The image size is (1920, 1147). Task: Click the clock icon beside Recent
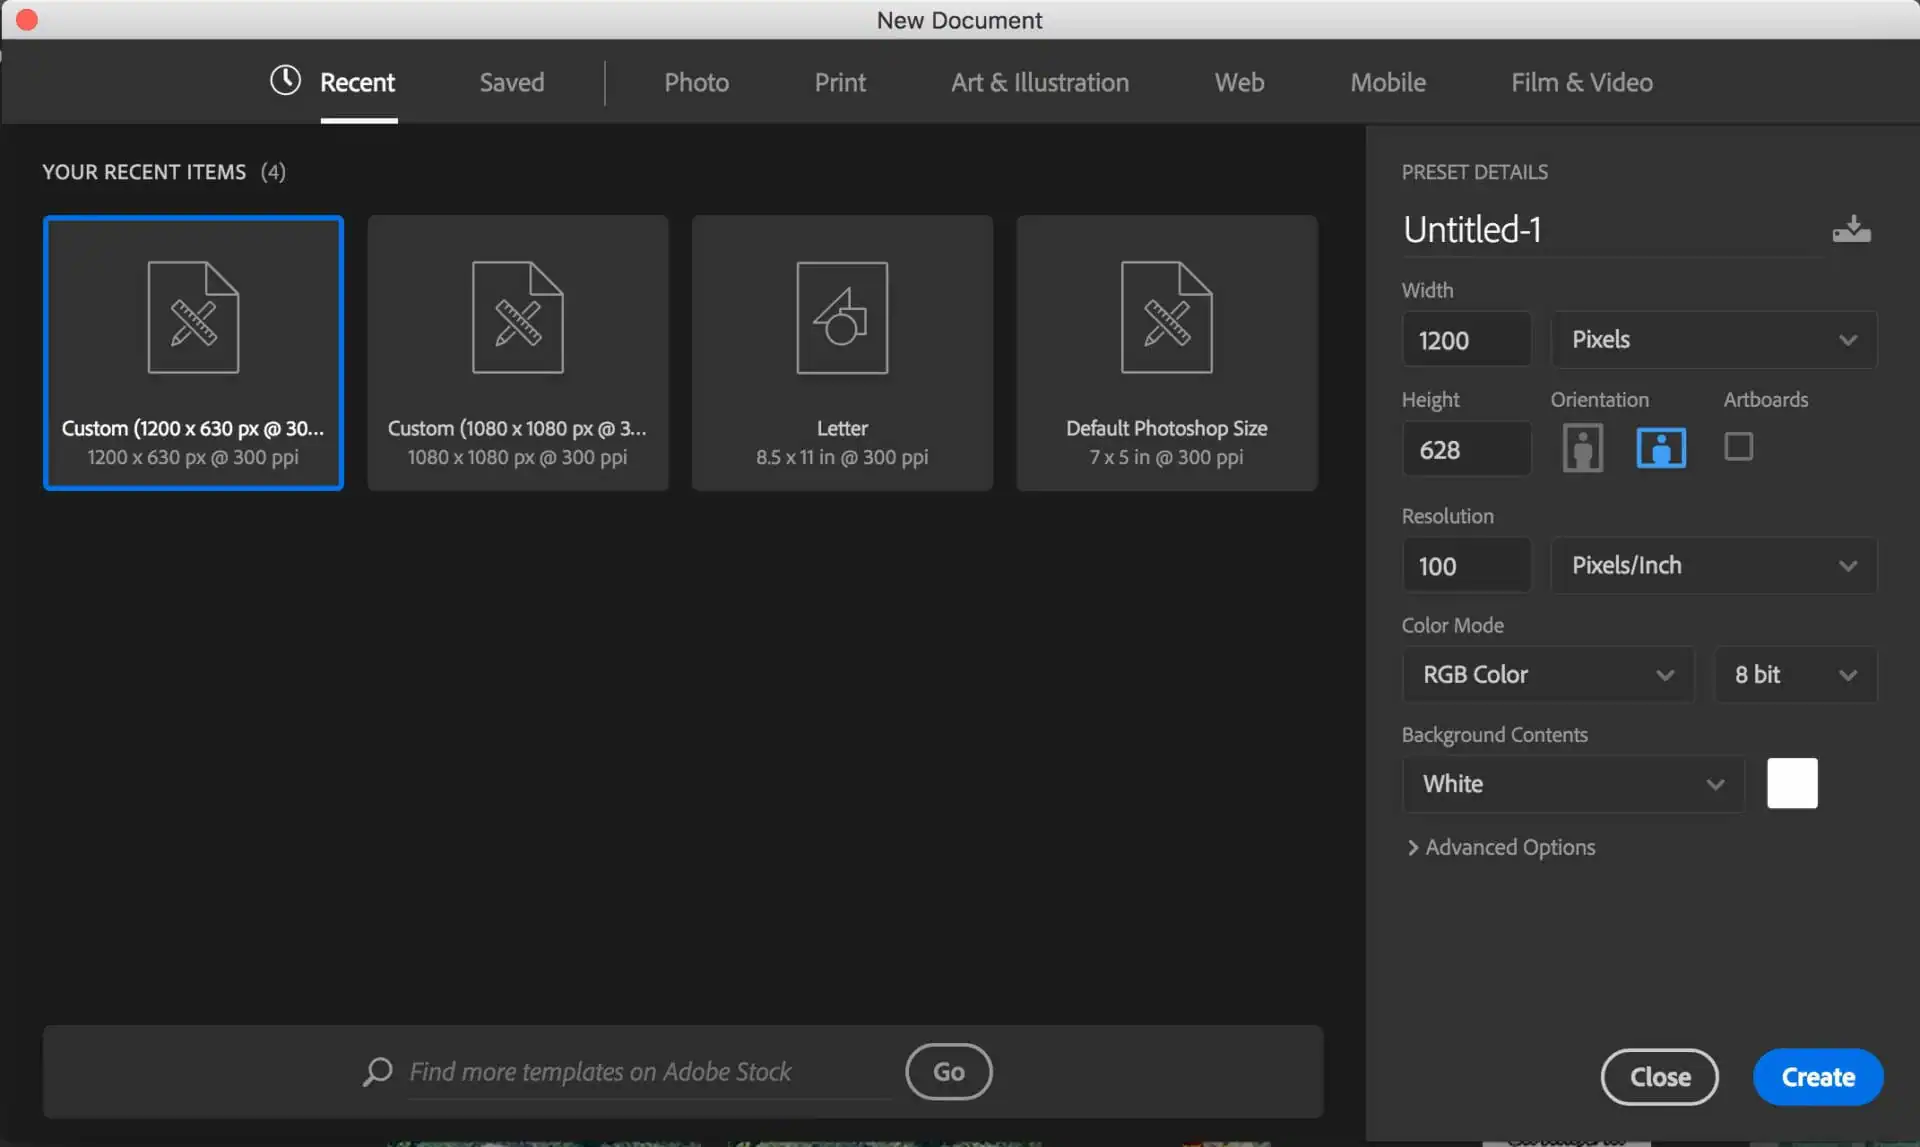pos(285,80)
